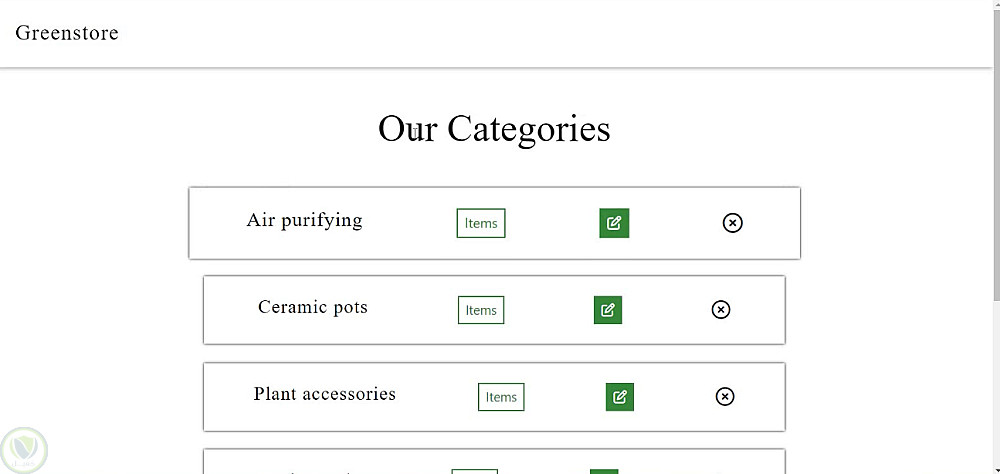The width and height of the screenshot is (1000, 474).
Task: Click the green edit icon in the cut-off fourth row
Action: (x=604, y=471)
